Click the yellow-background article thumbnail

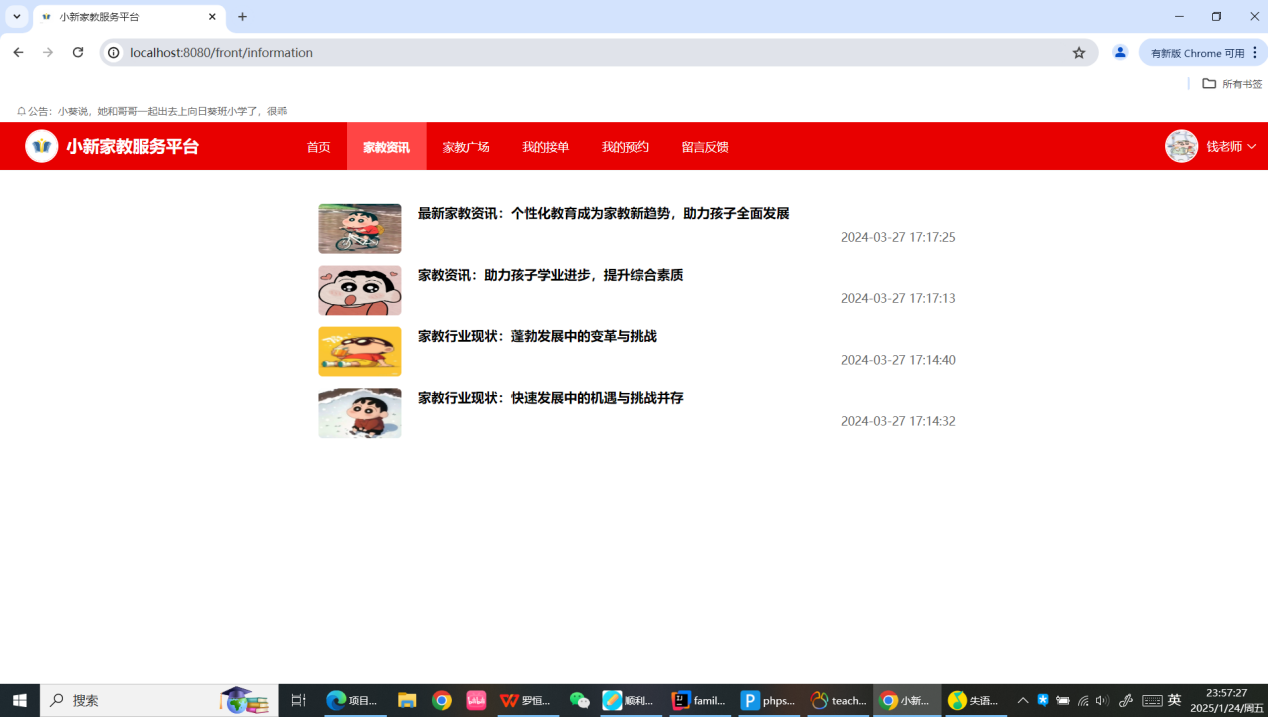[360, 351]
